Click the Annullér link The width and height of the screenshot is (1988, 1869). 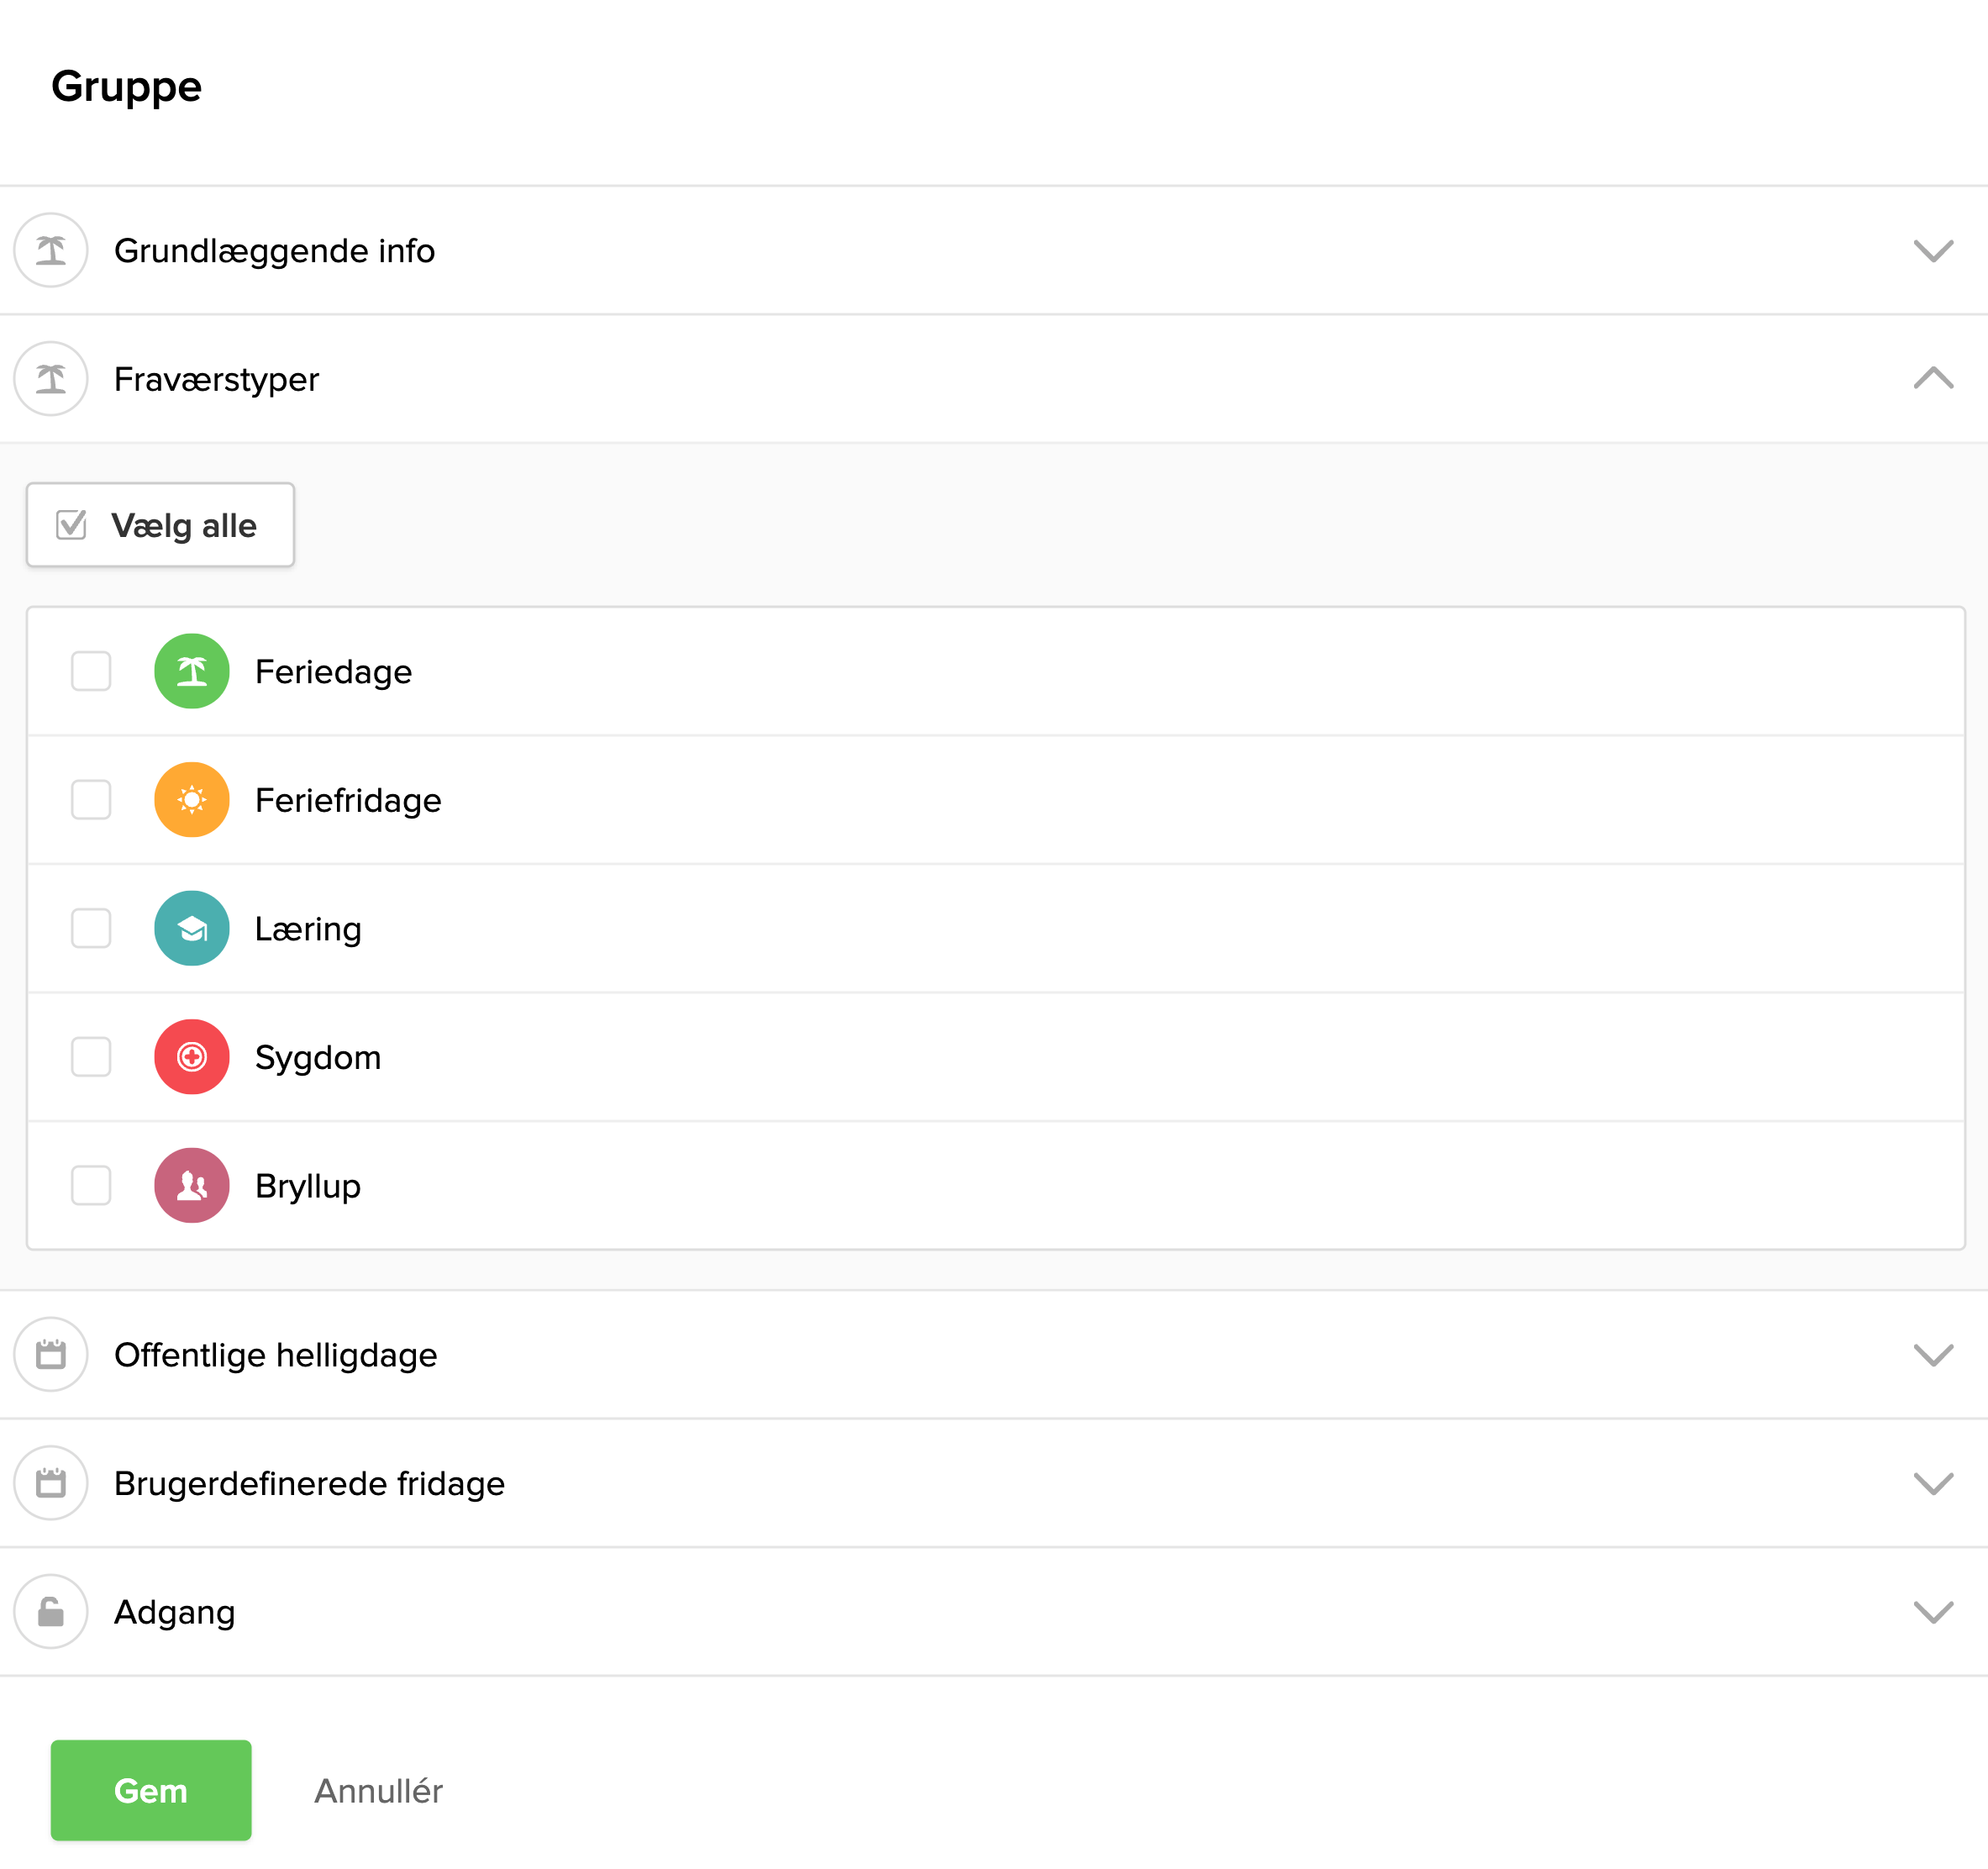click(378, 1790)
